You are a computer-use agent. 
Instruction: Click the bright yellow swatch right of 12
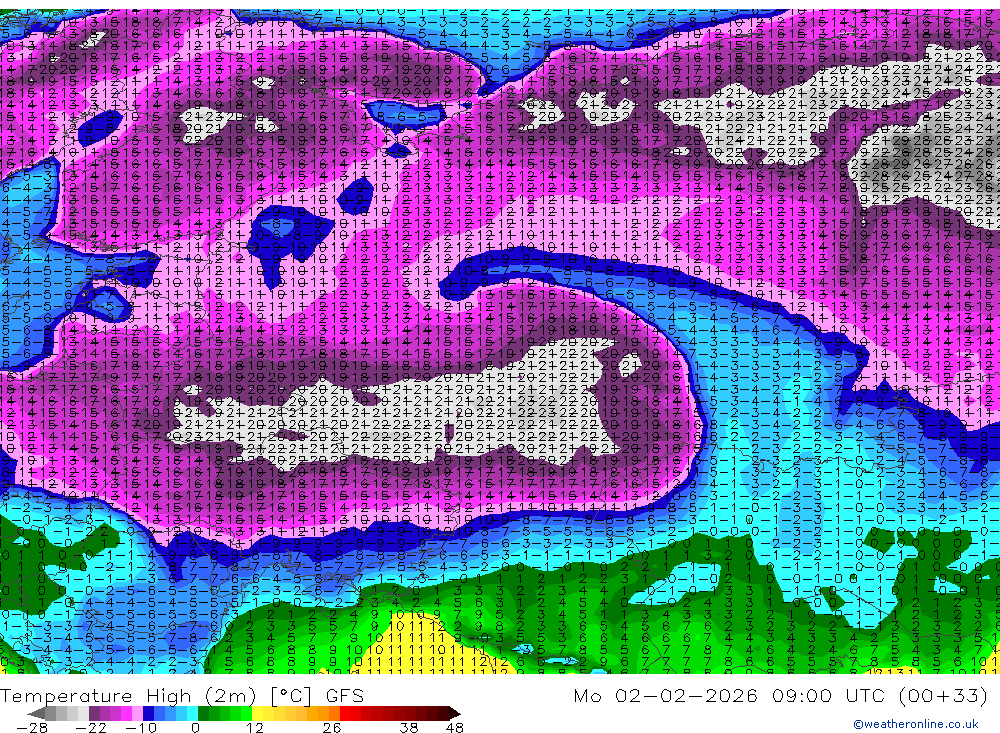257,714
